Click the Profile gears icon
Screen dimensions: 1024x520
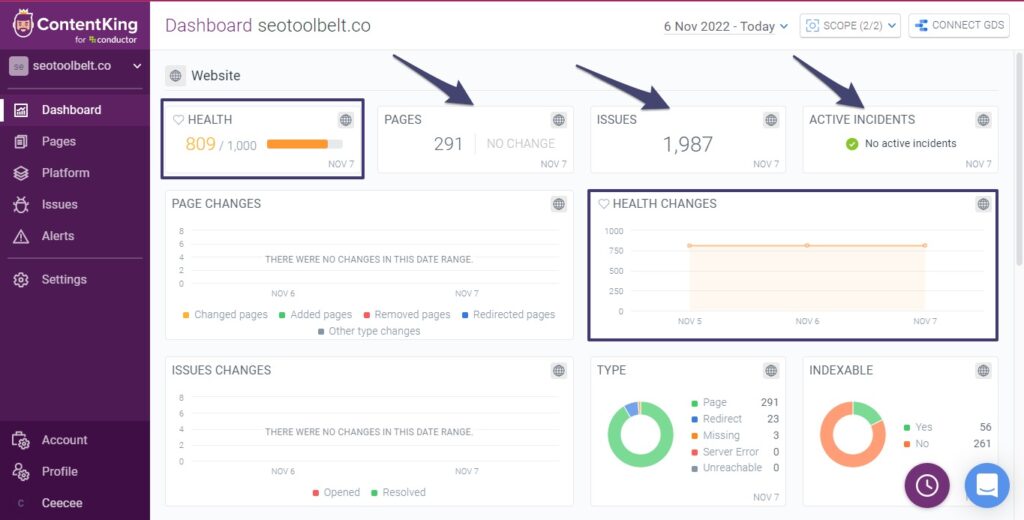(21, 472)
